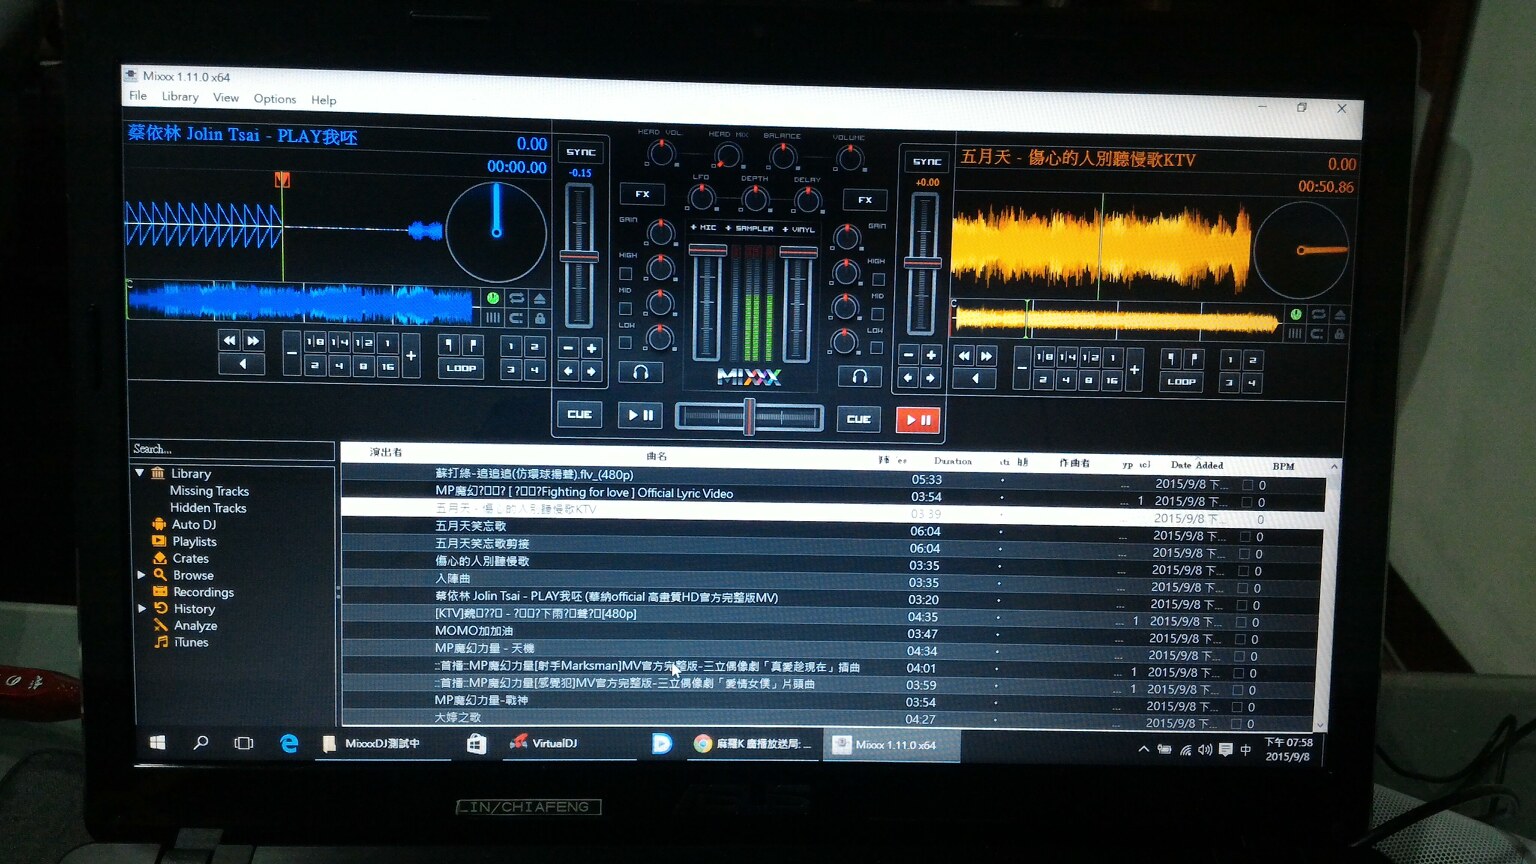Set hotcue 1 on left deck
This screenshot has height=864, width=1536.
point(511,346)
